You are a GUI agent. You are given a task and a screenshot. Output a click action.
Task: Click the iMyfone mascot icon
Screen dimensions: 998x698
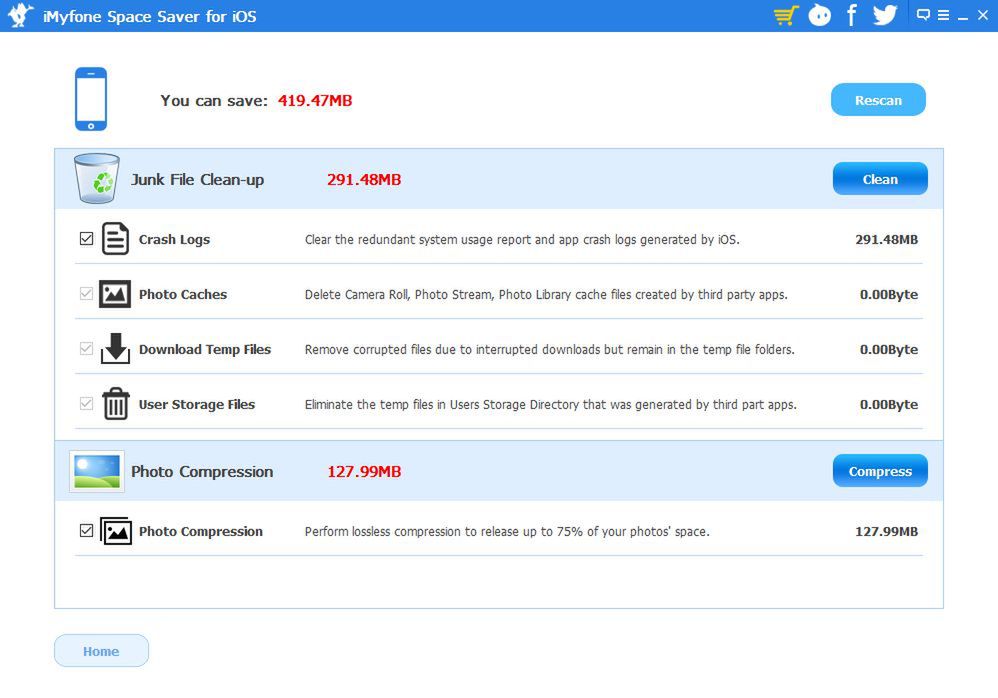(x=820, y=15)
